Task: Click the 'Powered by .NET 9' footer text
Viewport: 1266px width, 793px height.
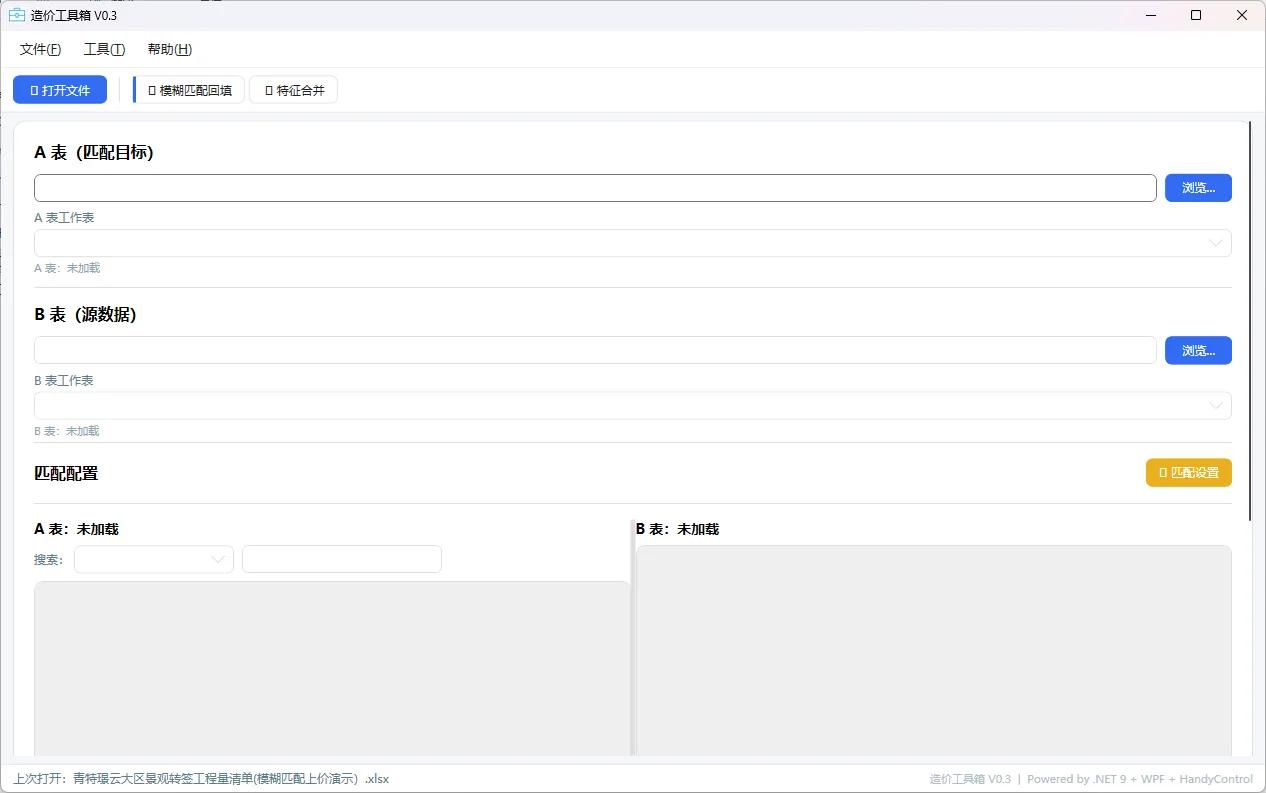Action: pyautogui.click(x=1140, y=779)
